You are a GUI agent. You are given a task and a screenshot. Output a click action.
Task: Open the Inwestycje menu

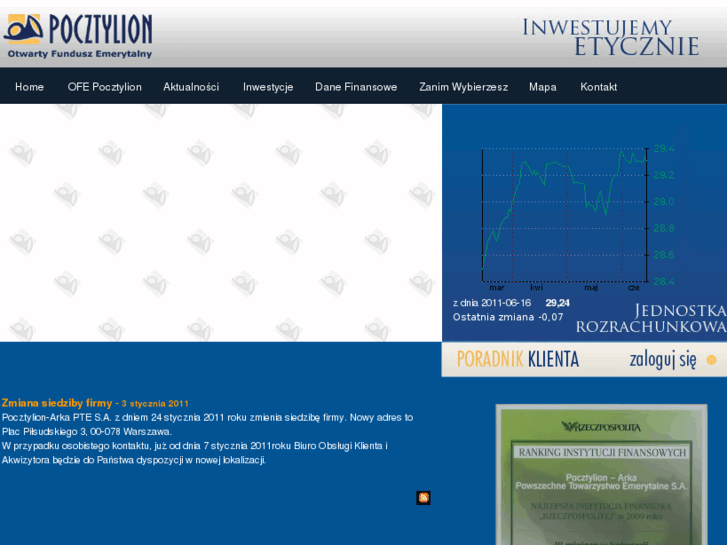(x=268, y=87)
